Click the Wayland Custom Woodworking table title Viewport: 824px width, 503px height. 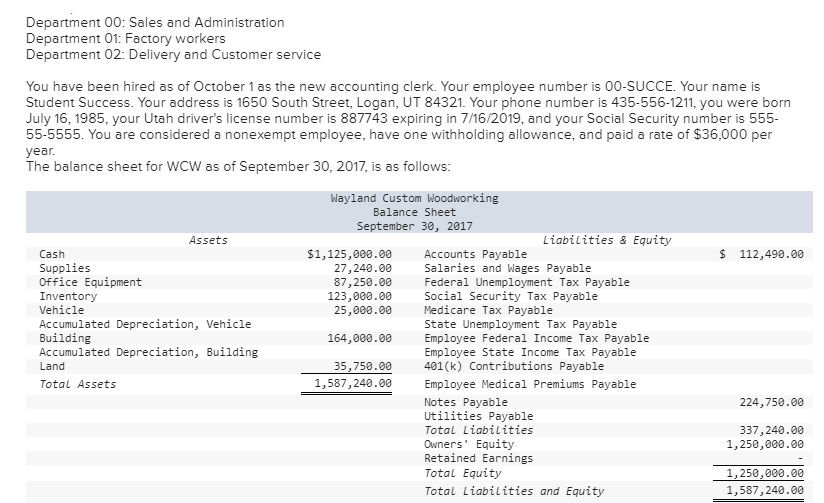[414, 198]
